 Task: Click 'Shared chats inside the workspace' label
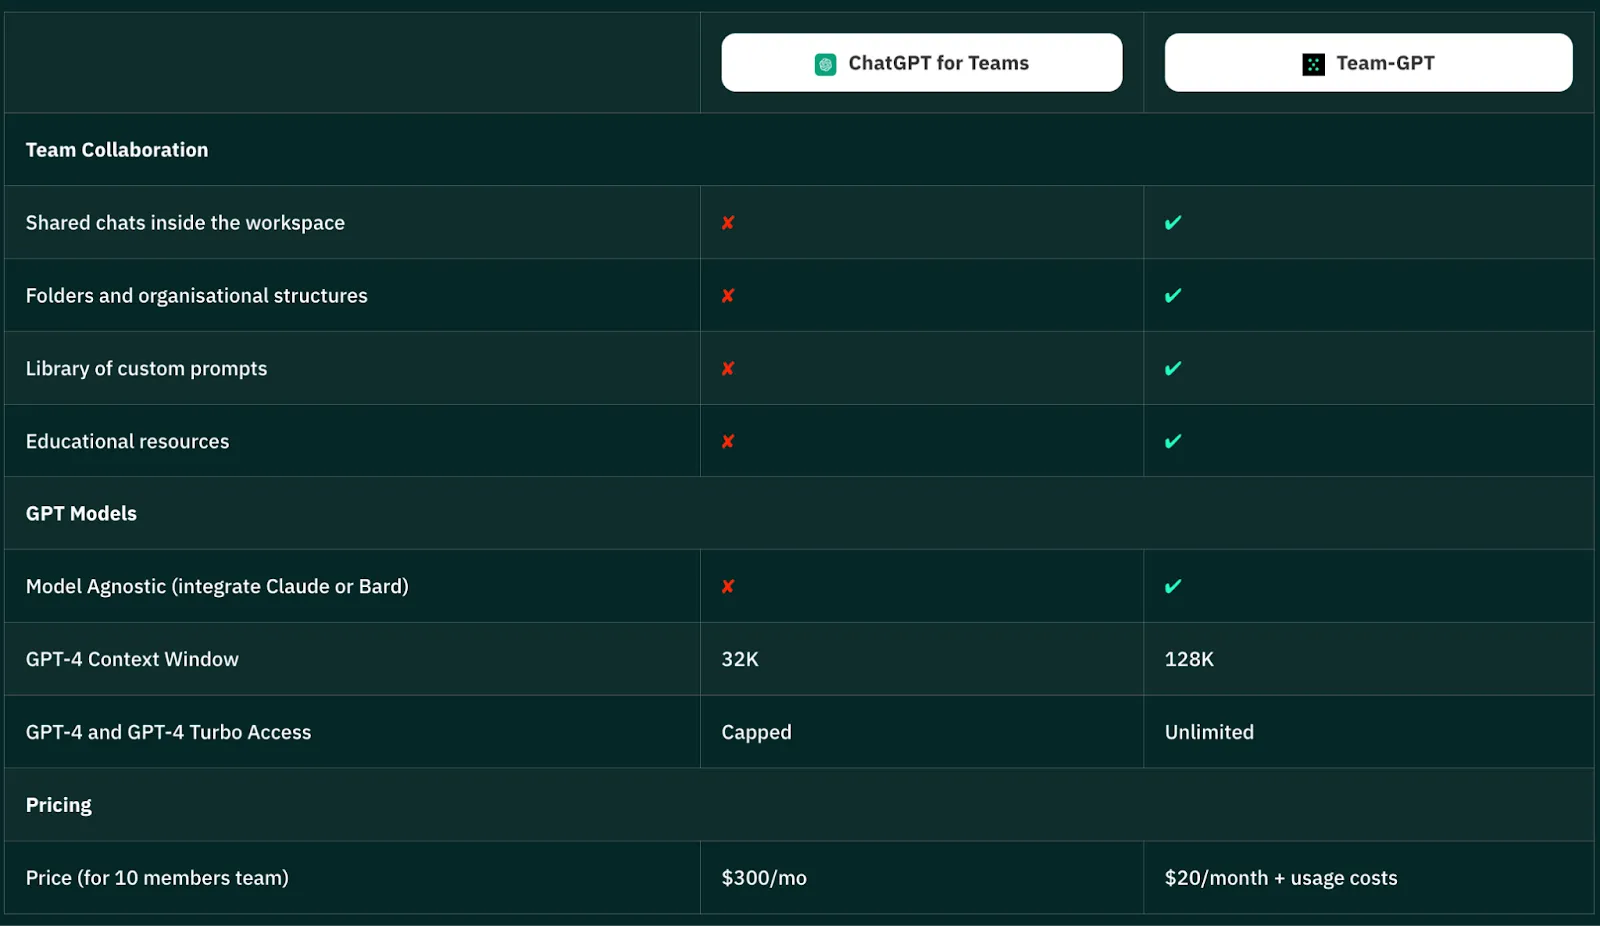[x=185, y=223]
